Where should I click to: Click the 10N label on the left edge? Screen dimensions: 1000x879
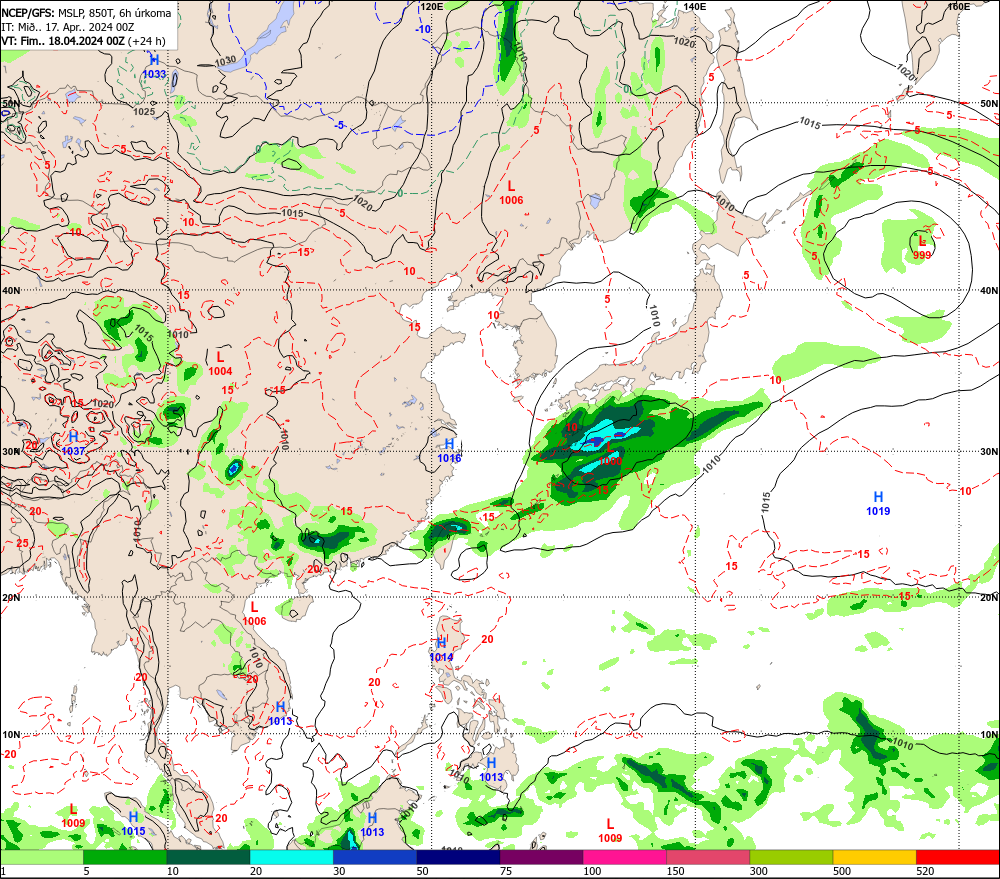pos(11,735)
